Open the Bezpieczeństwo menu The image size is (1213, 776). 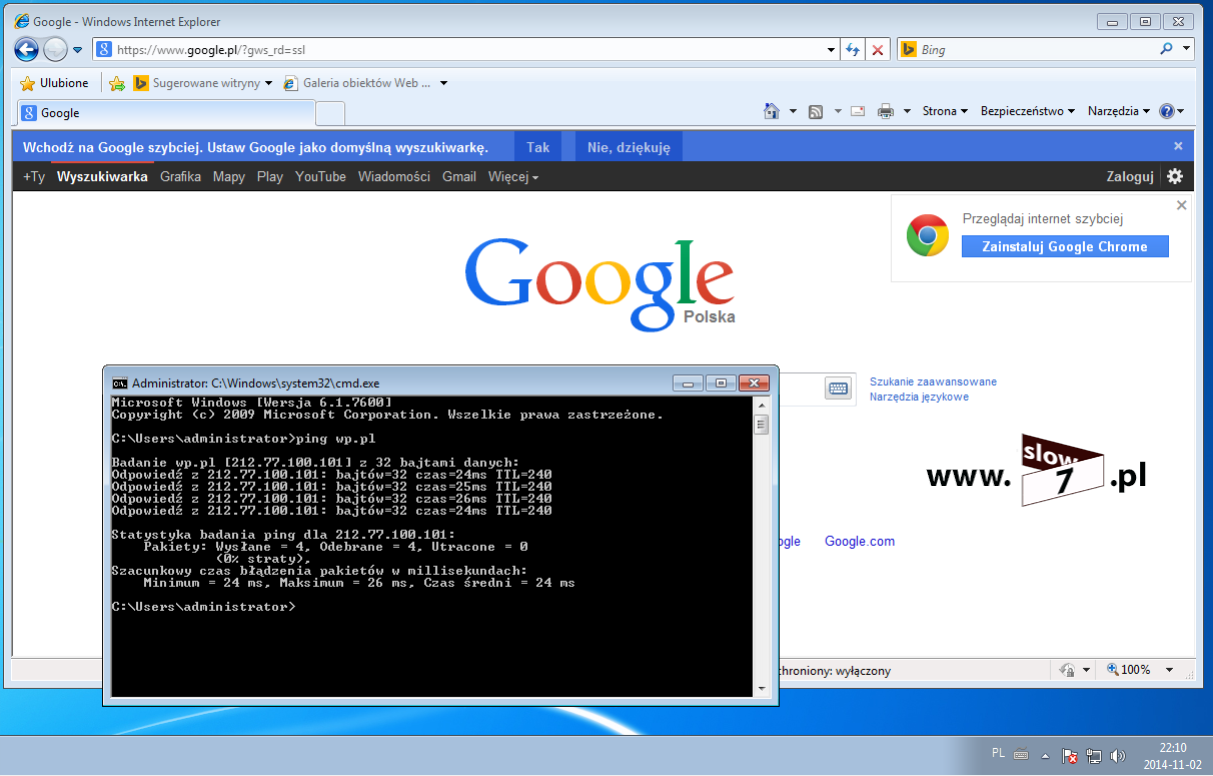[1028, 111]
